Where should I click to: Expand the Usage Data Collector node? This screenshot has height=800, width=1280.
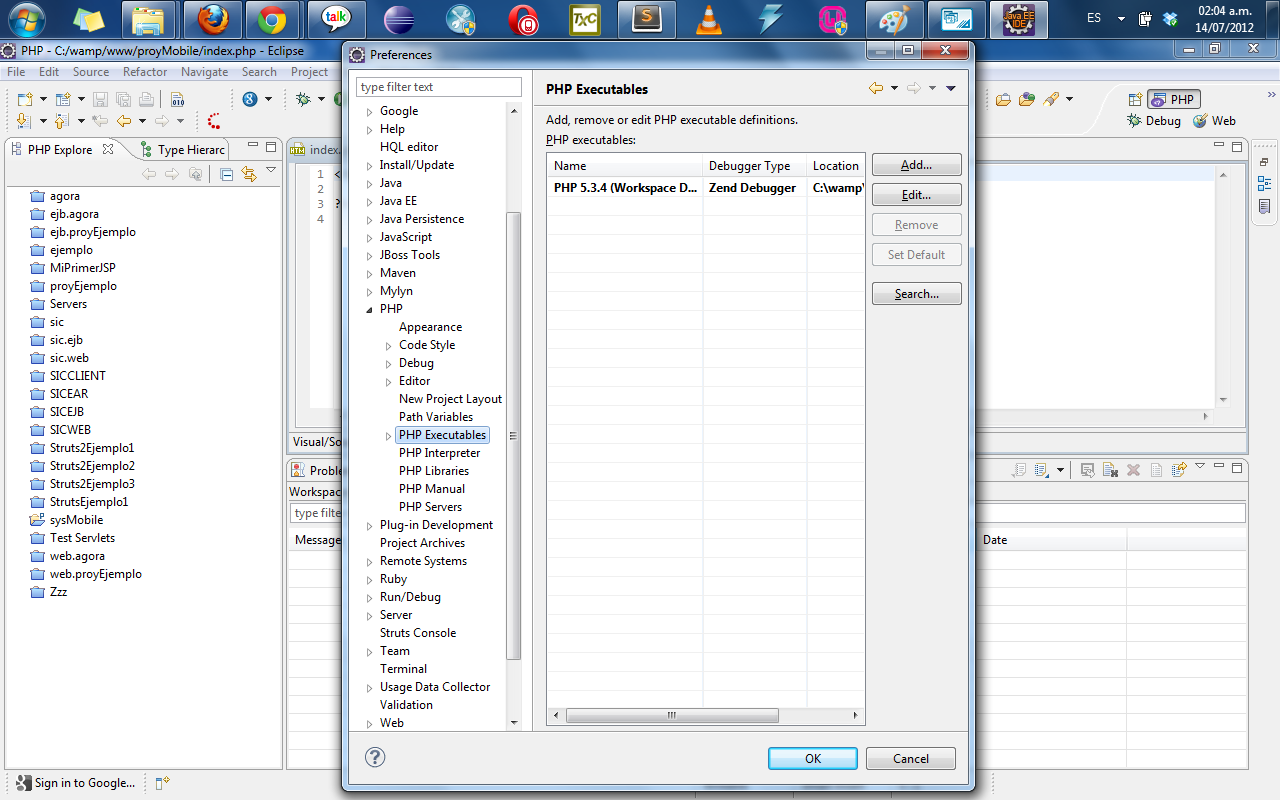tap(369, 688)
